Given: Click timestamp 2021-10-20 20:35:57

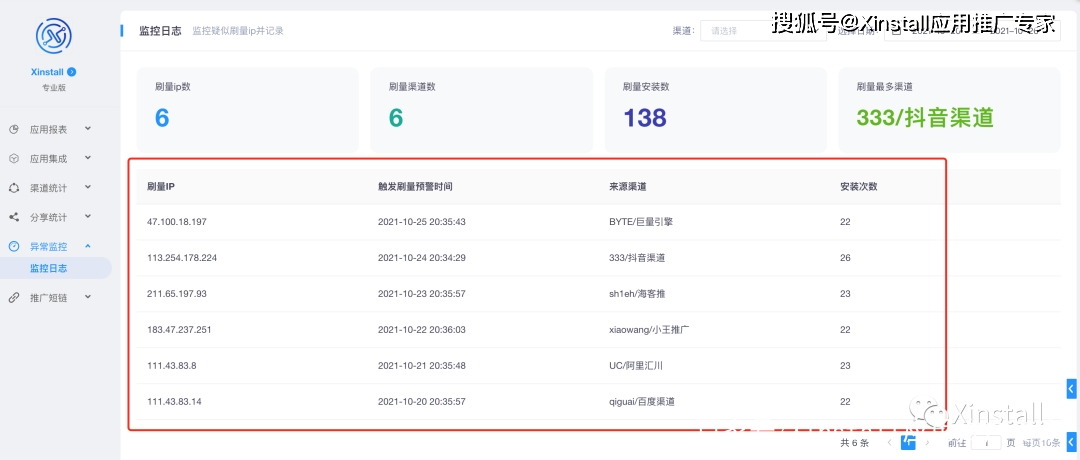Looking at the screenshot, I should point(422,401).
